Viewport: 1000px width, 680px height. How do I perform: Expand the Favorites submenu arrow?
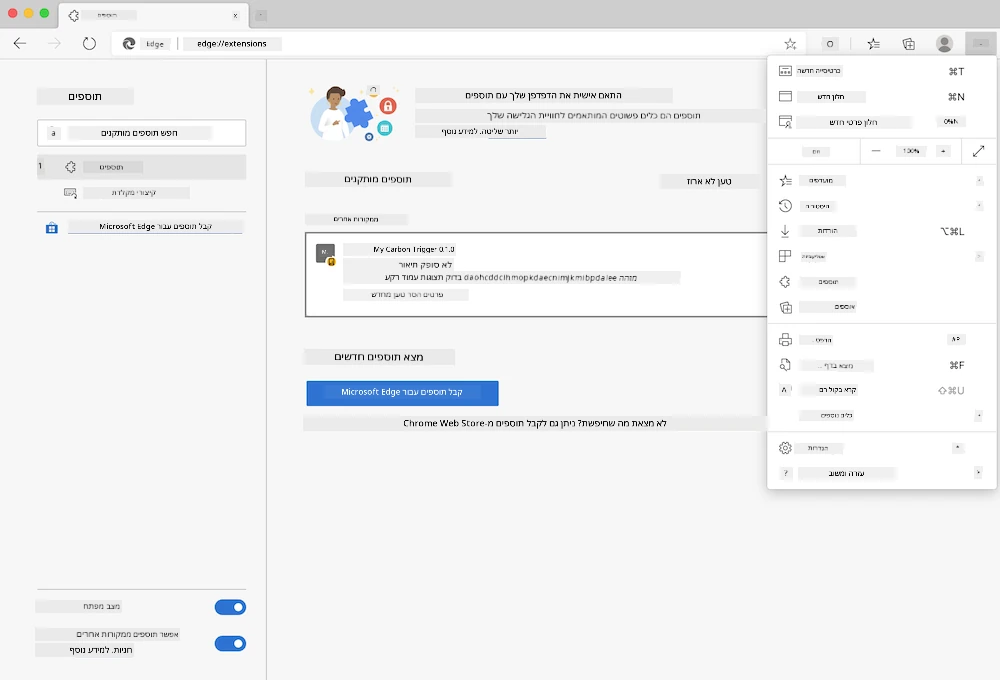[979, 181]
